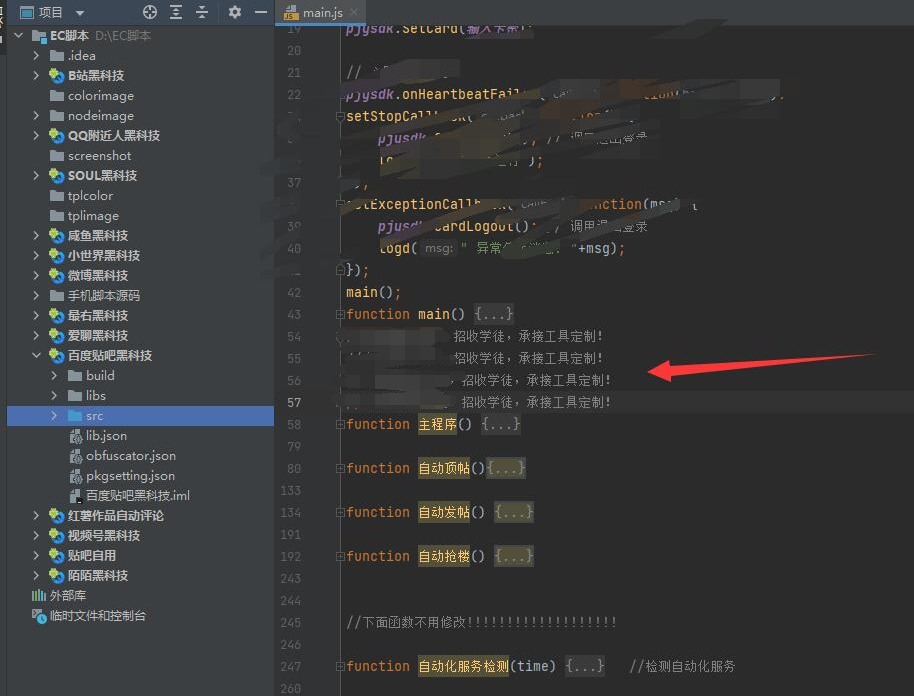
Task: Unfold the function 自动抢楼() fold marker
Action: click(340, 557)
